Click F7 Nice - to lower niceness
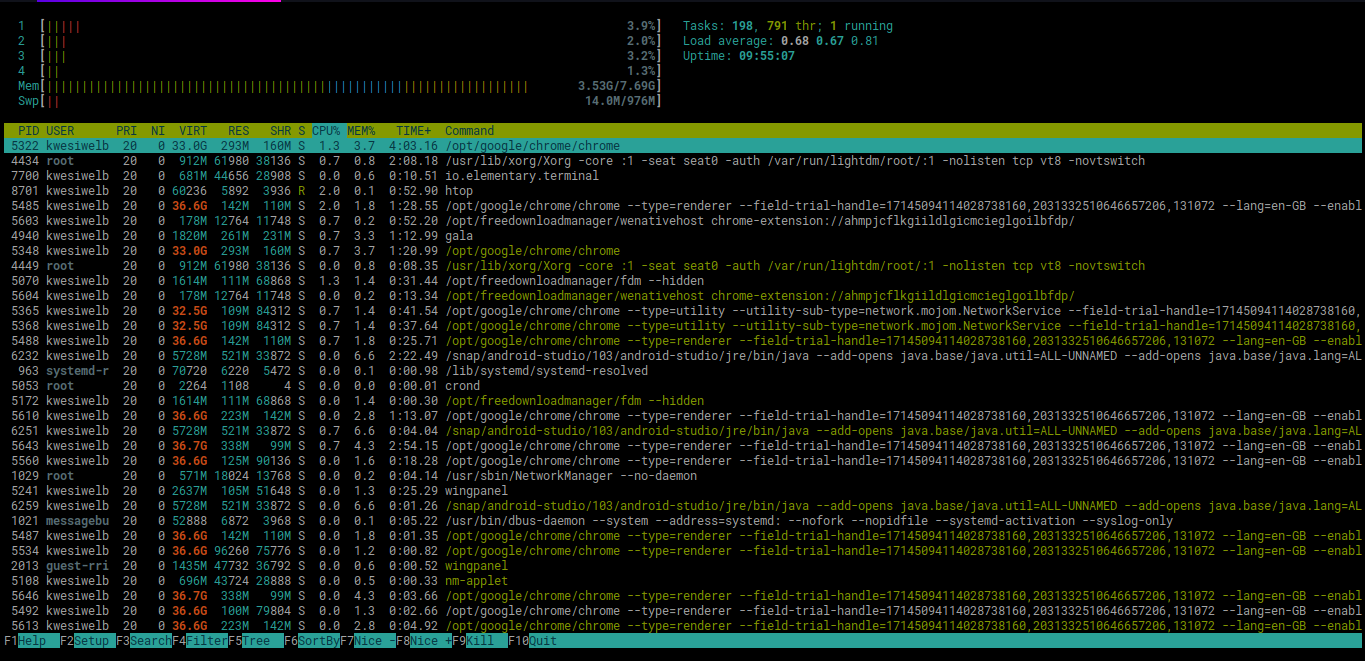Image resolution: width=1365 pixels, height=661 pixels. coord(367,641)
